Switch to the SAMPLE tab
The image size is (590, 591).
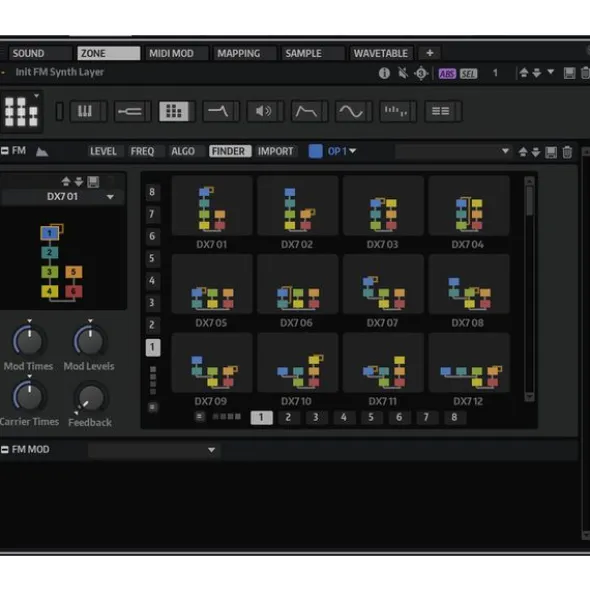[313, 53]
